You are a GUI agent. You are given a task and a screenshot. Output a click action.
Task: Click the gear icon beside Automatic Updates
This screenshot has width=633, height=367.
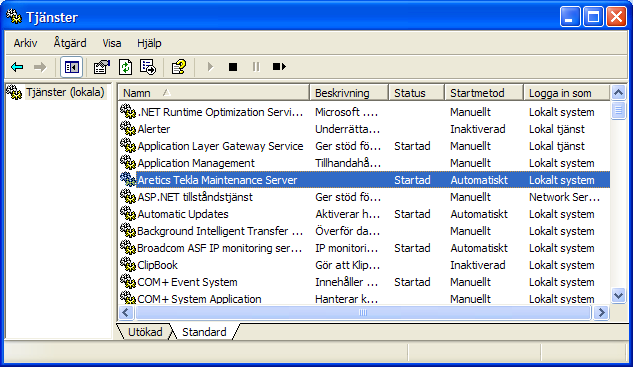click(x=128, y=213)
